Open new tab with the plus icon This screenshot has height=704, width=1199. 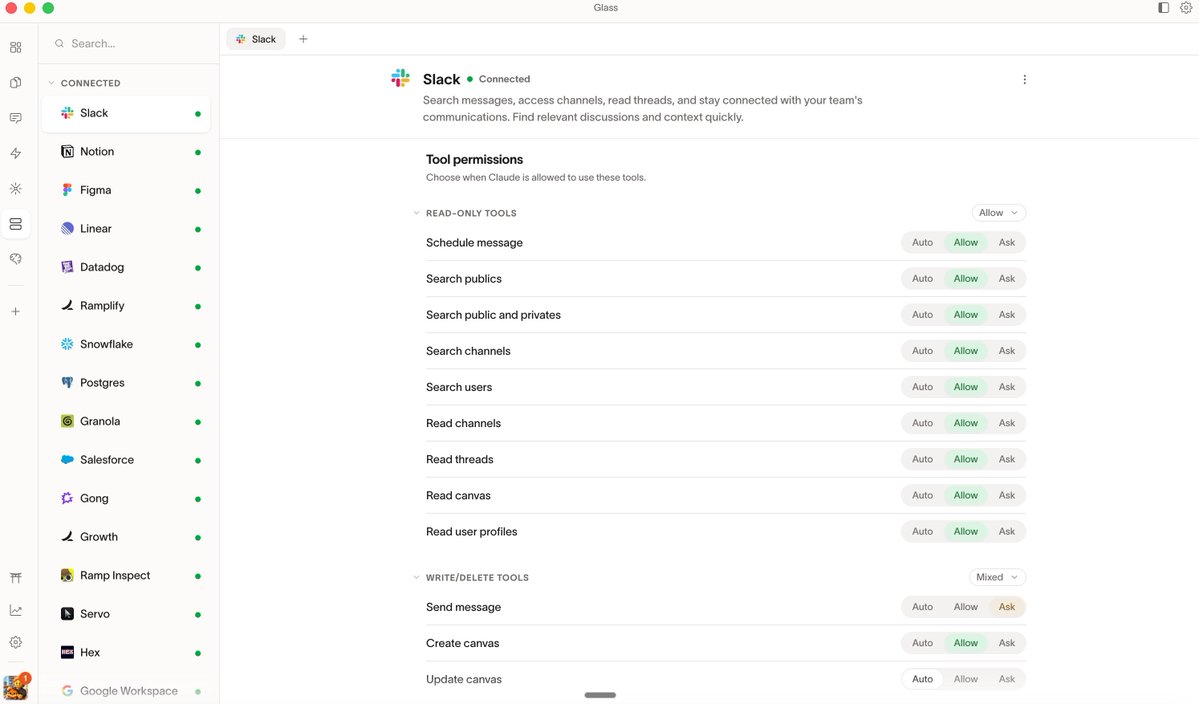pyautogui.click(x=303, y=39)
